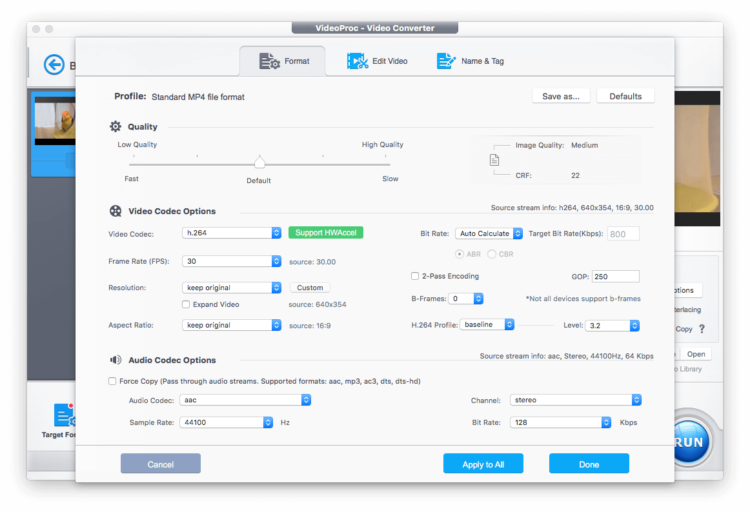The image size is (750, 512).
Task: Select the ABR radio button
Action: [459, 254]
